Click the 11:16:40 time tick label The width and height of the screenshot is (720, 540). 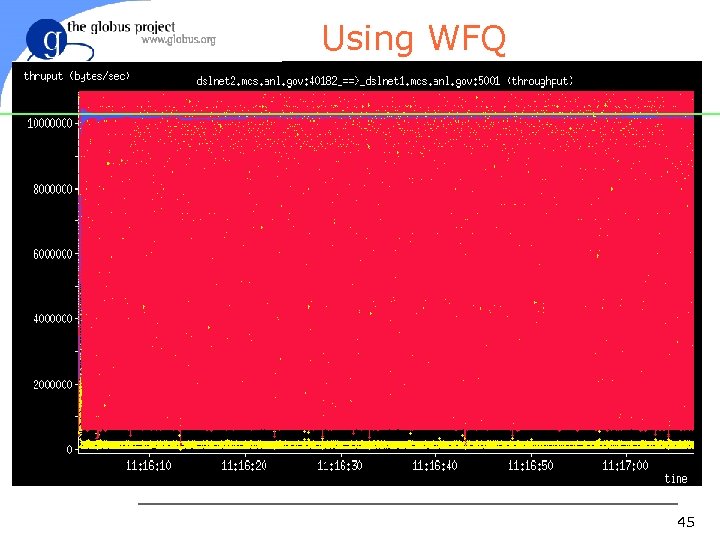point(435,466)
